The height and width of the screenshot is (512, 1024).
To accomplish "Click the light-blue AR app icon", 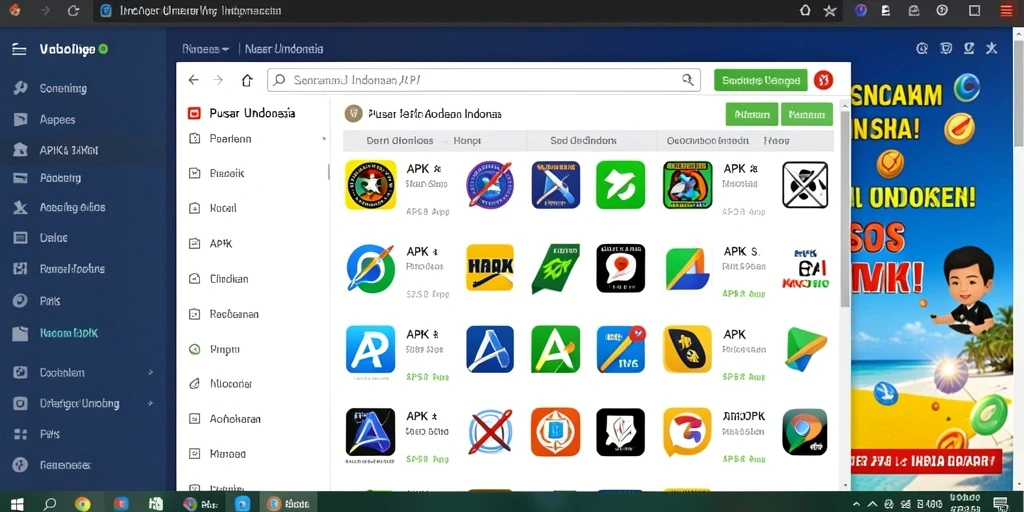I will 370,349.
